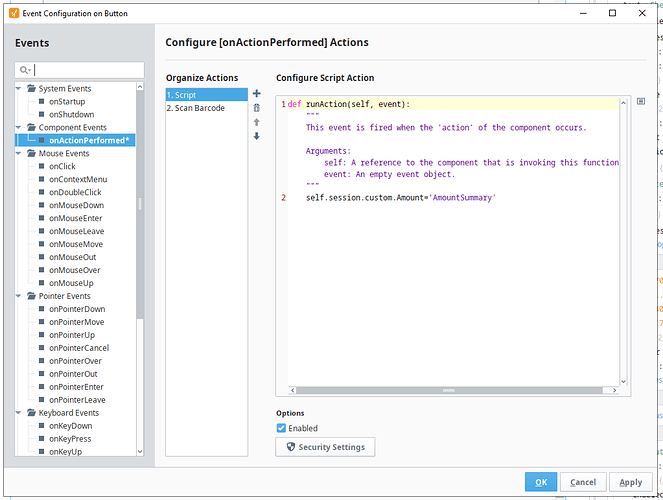
Task: Collapse the Component Events tree node
Action: pos(19,127)
